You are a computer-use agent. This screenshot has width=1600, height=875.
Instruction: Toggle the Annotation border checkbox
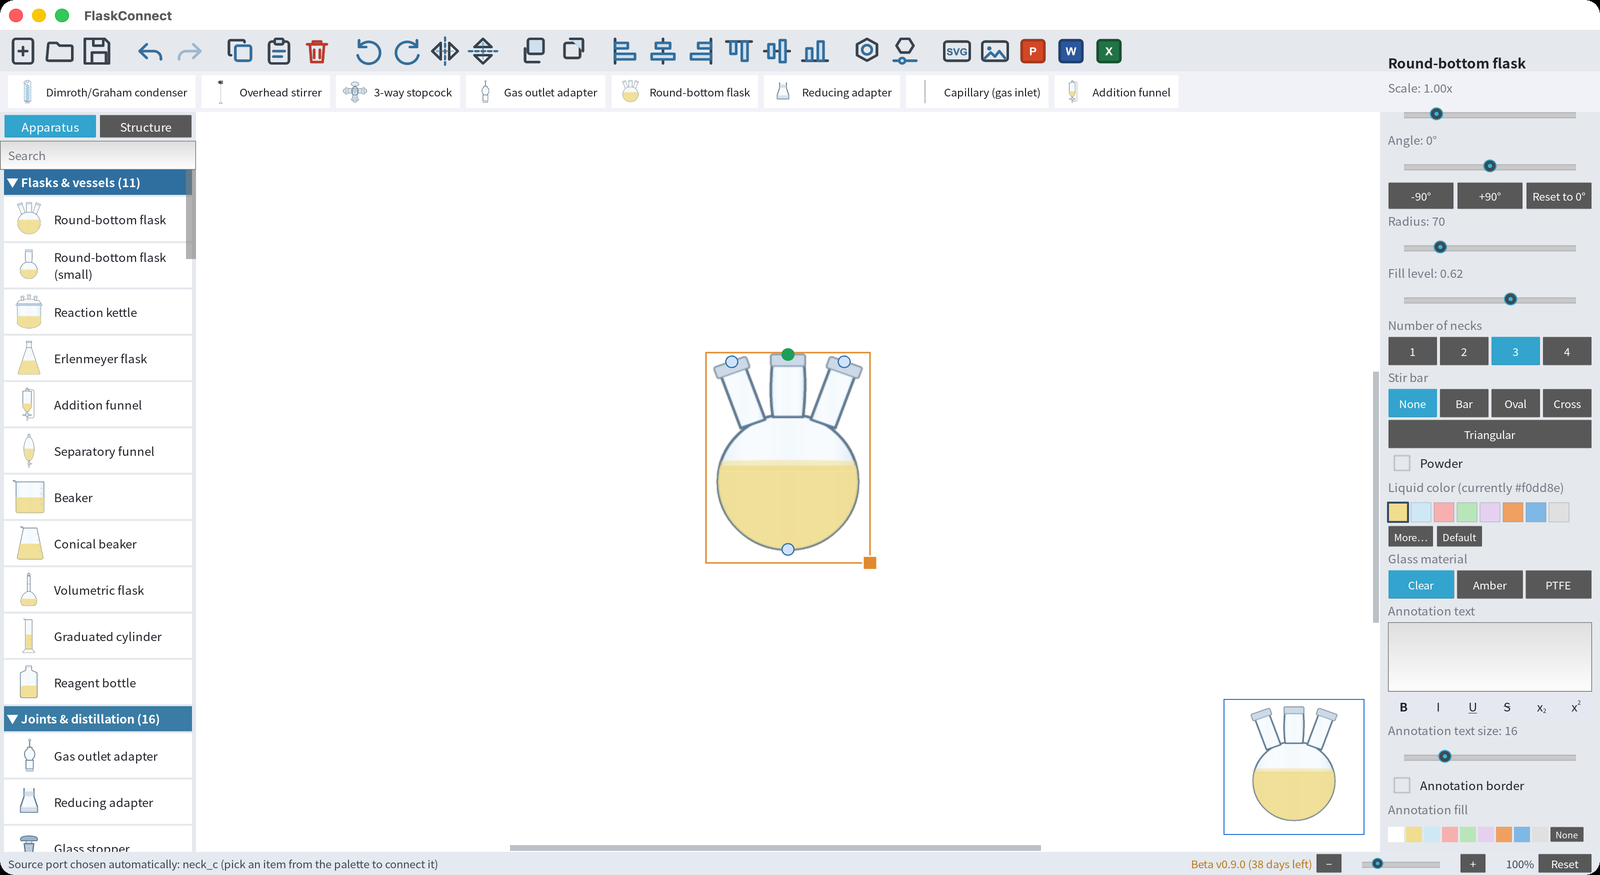pos(1402,785)
